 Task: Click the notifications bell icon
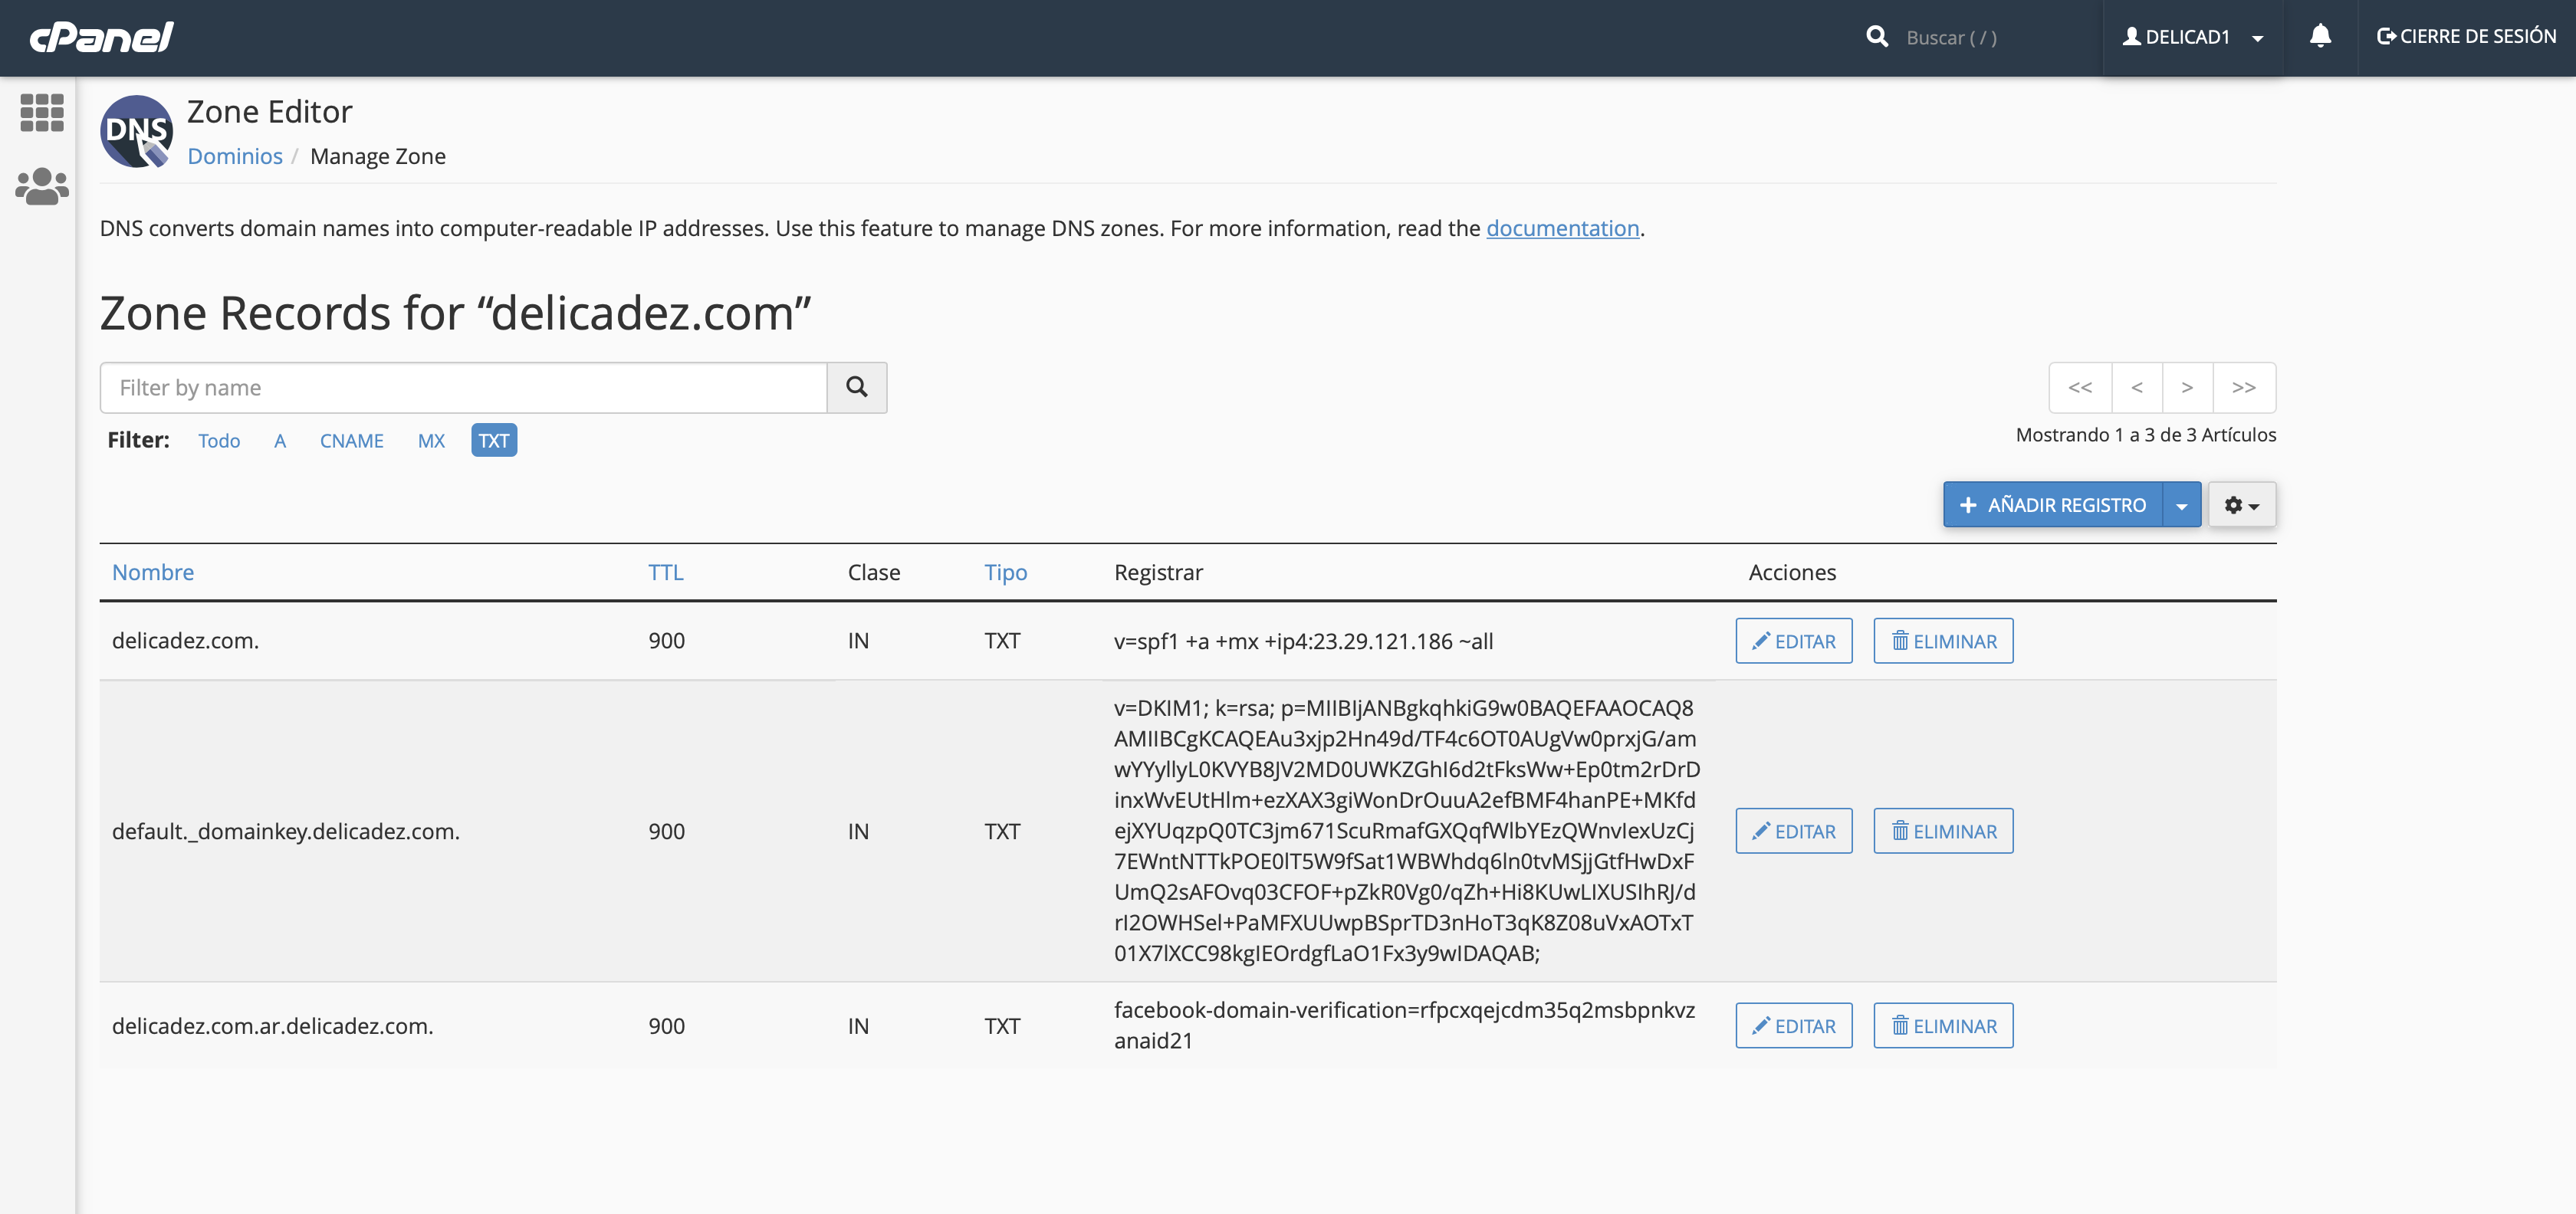pos(2320,37)
